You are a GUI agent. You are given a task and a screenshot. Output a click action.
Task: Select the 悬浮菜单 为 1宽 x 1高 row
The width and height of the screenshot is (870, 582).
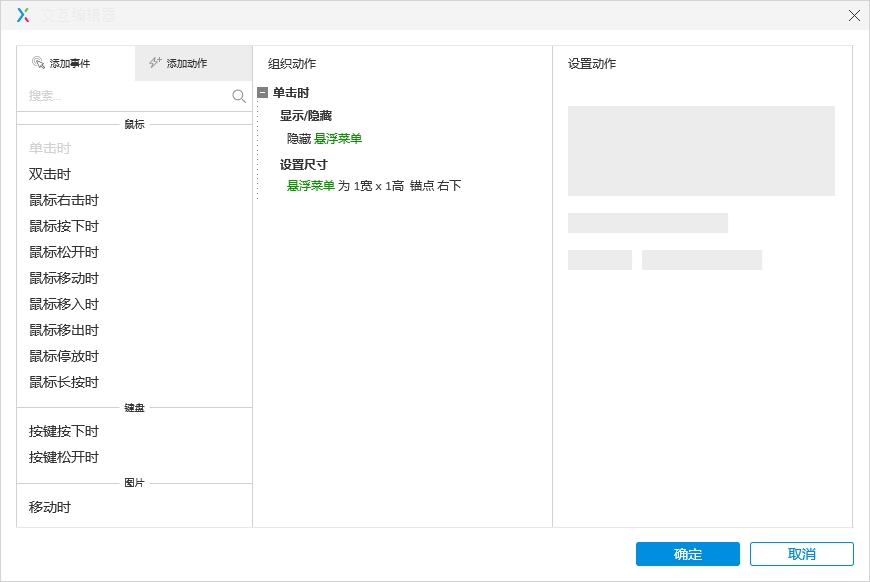(x=374, y=186)
